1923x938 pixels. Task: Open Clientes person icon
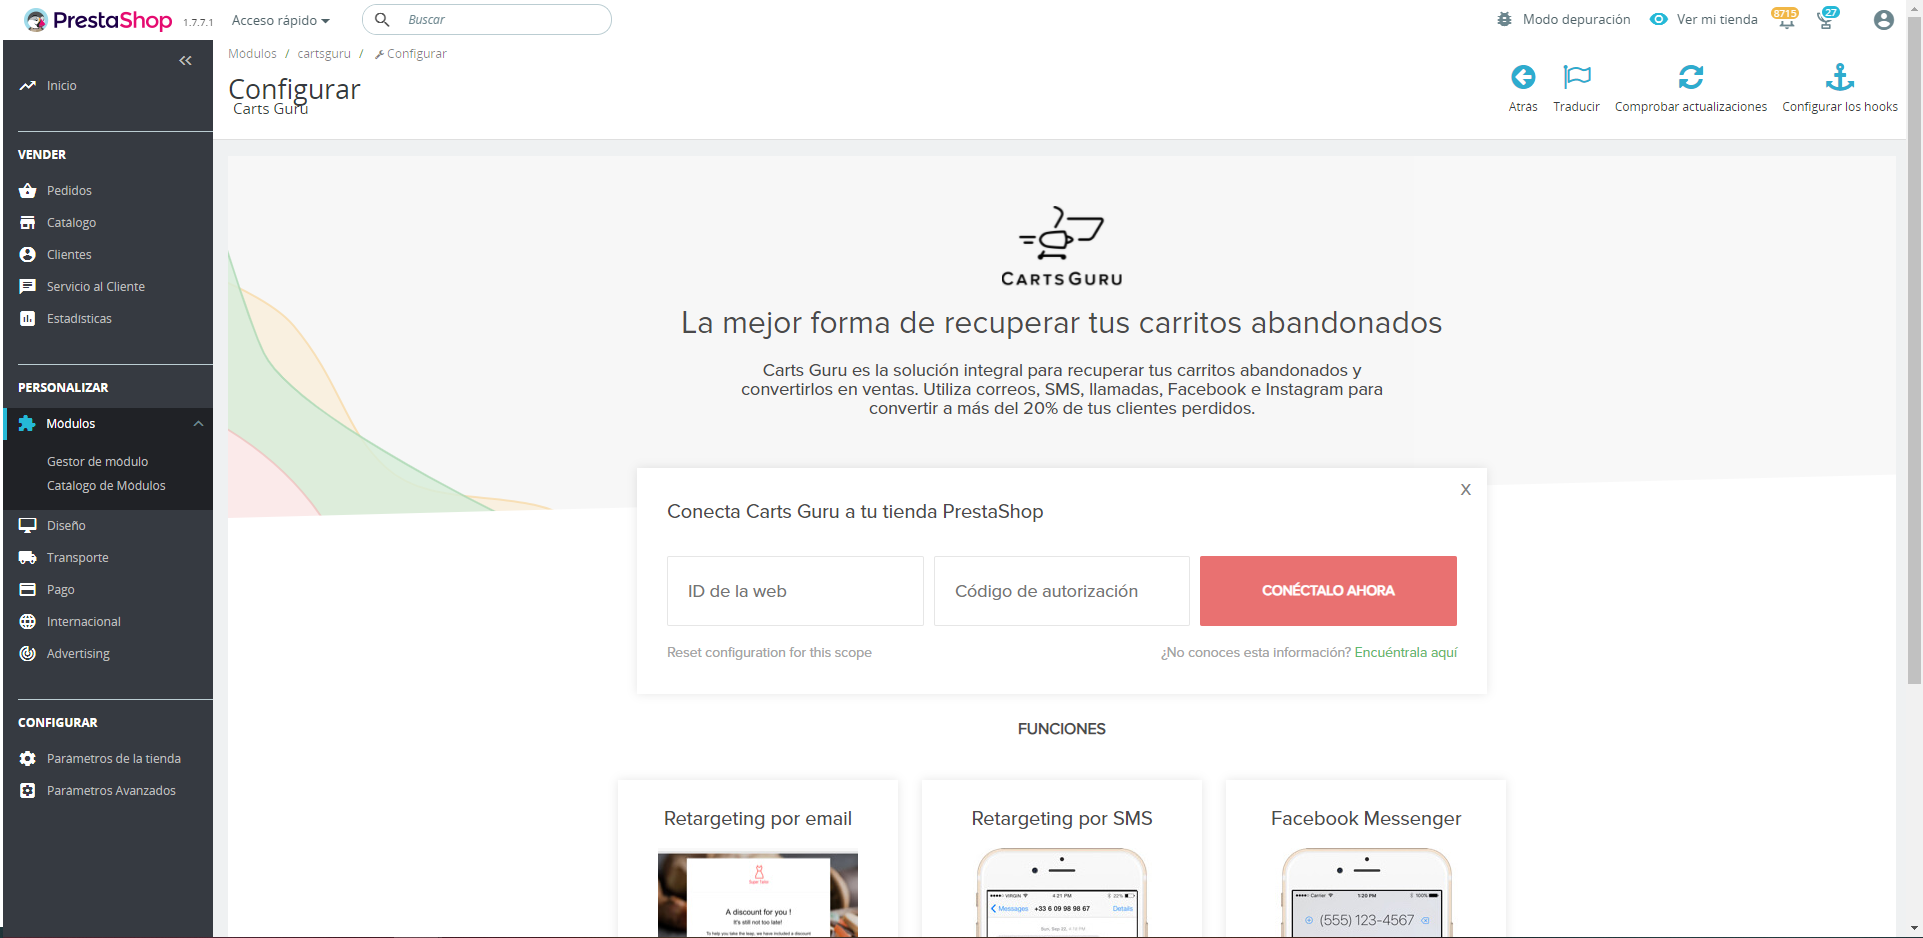tap(27, 254)
